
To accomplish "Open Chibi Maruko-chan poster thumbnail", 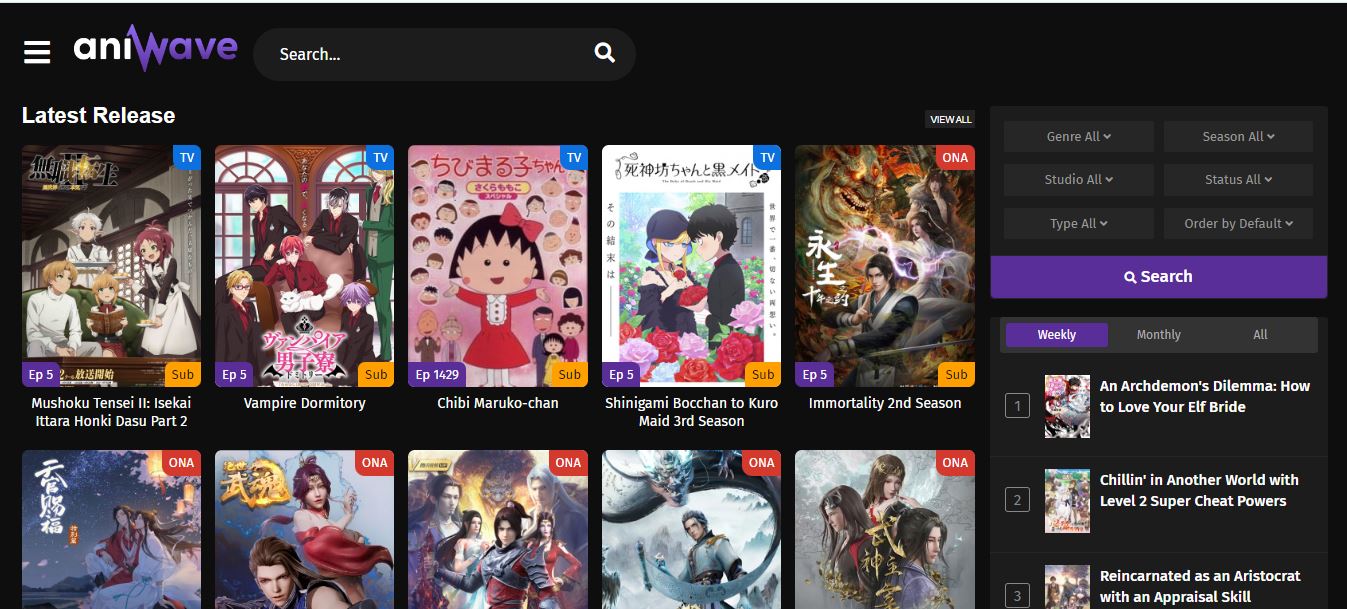I will (498, 266).
